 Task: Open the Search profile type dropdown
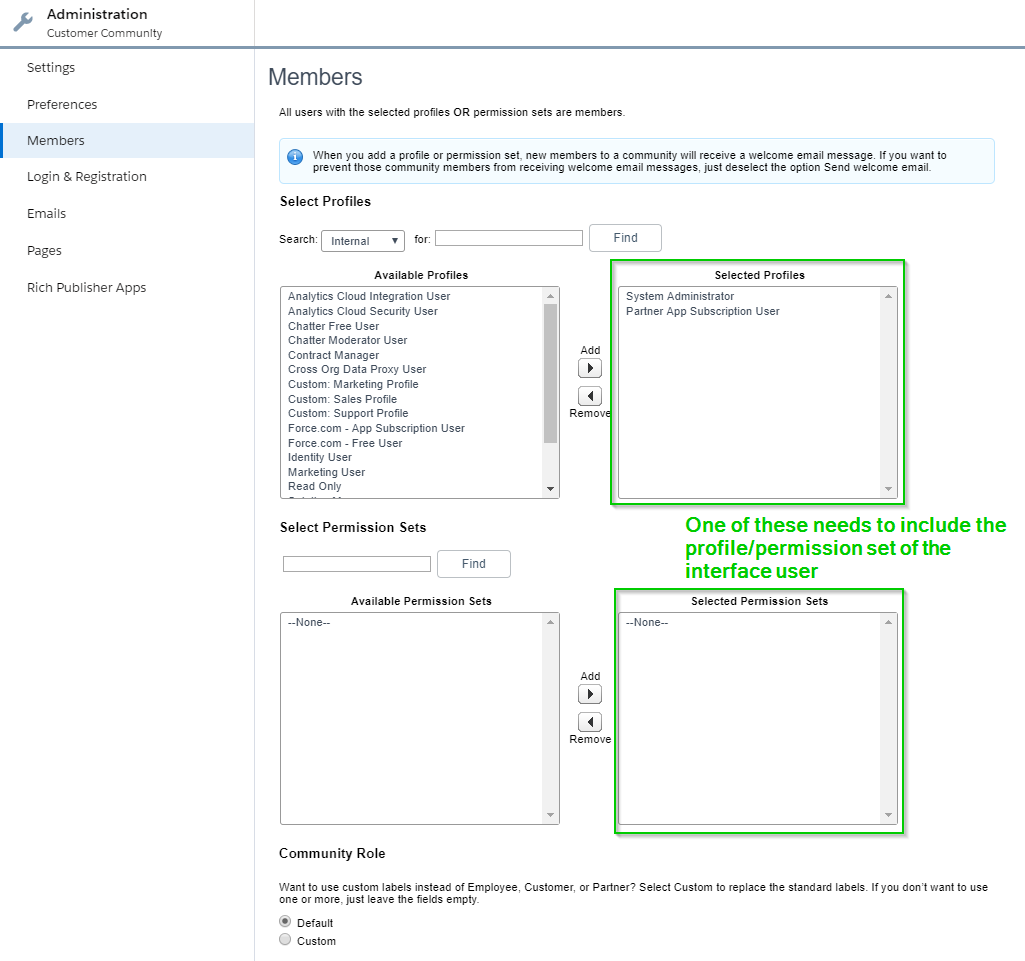(x=362, y=241)
